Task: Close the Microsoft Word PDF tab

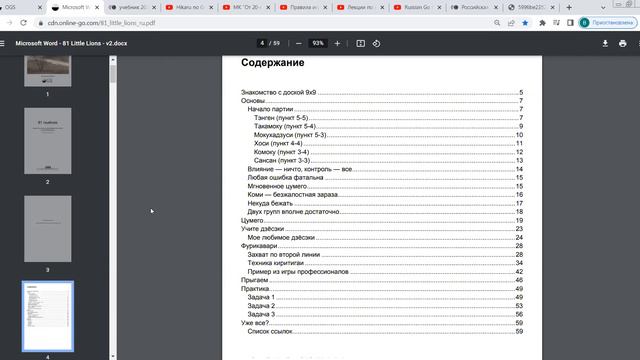Action: click(97, 7)
